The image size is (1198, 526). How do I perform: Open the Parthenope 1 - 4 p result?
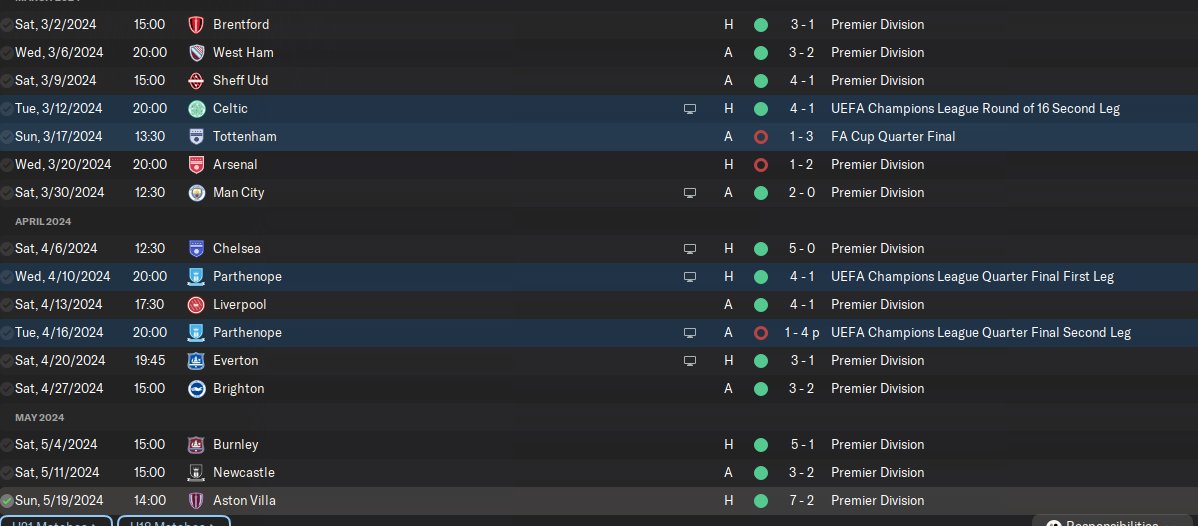coord(801,333)
